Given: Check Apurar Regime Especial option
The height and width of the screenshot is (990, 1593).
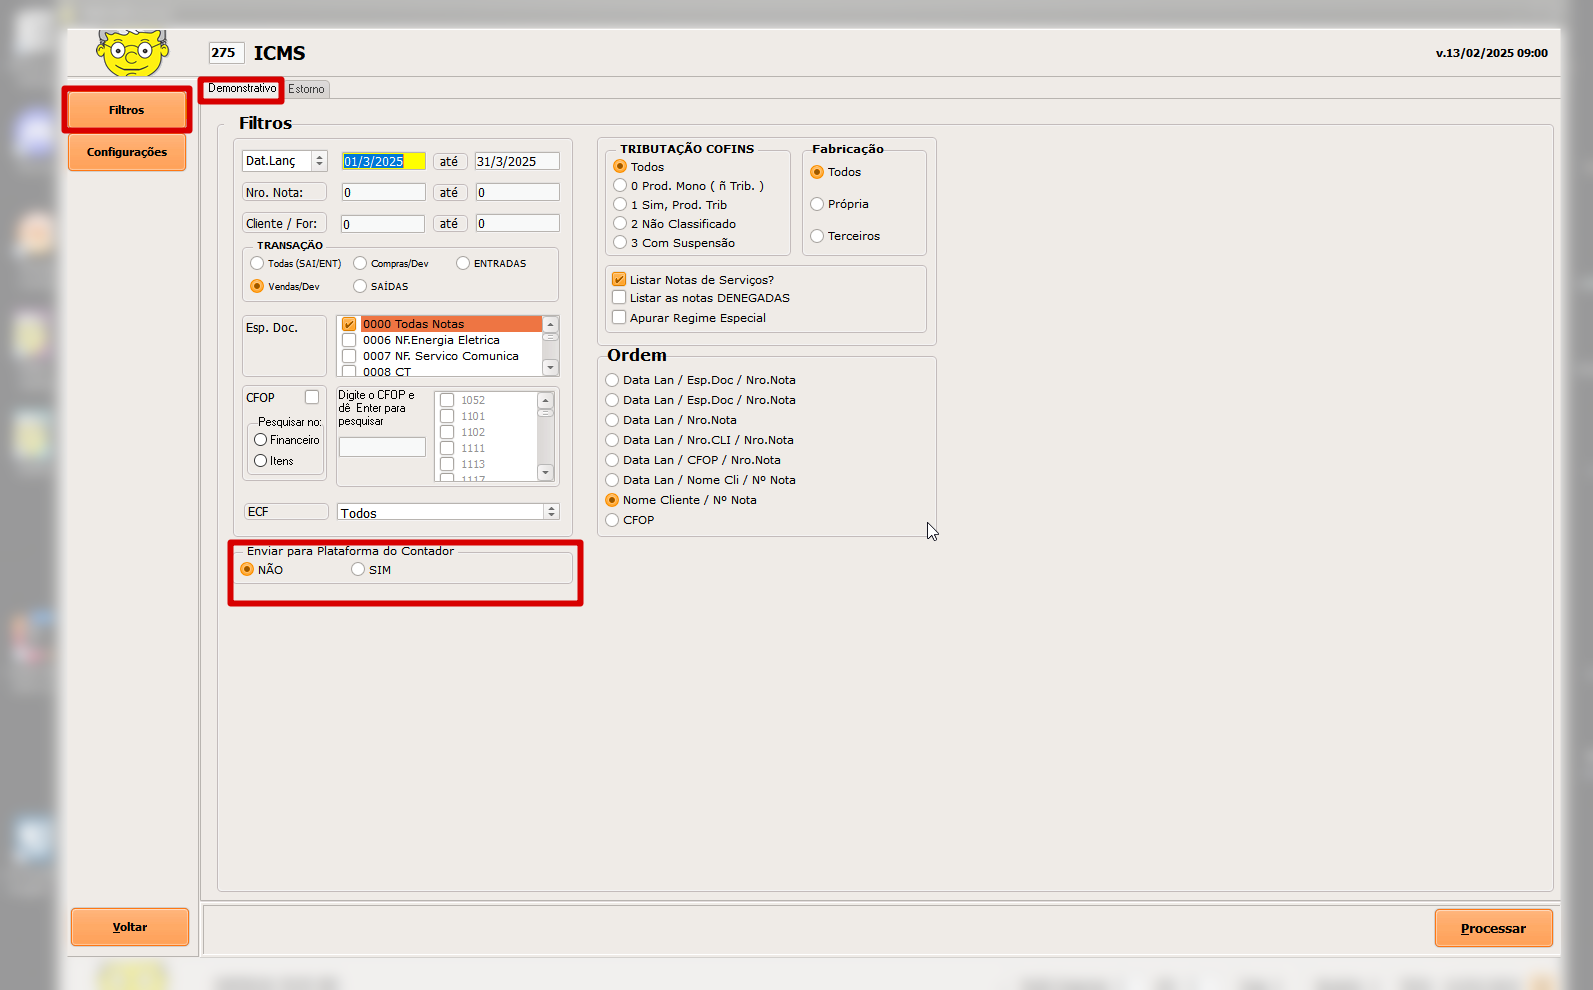Looking at the screenshot, I should pyautogui.click(x=619, y=318).
